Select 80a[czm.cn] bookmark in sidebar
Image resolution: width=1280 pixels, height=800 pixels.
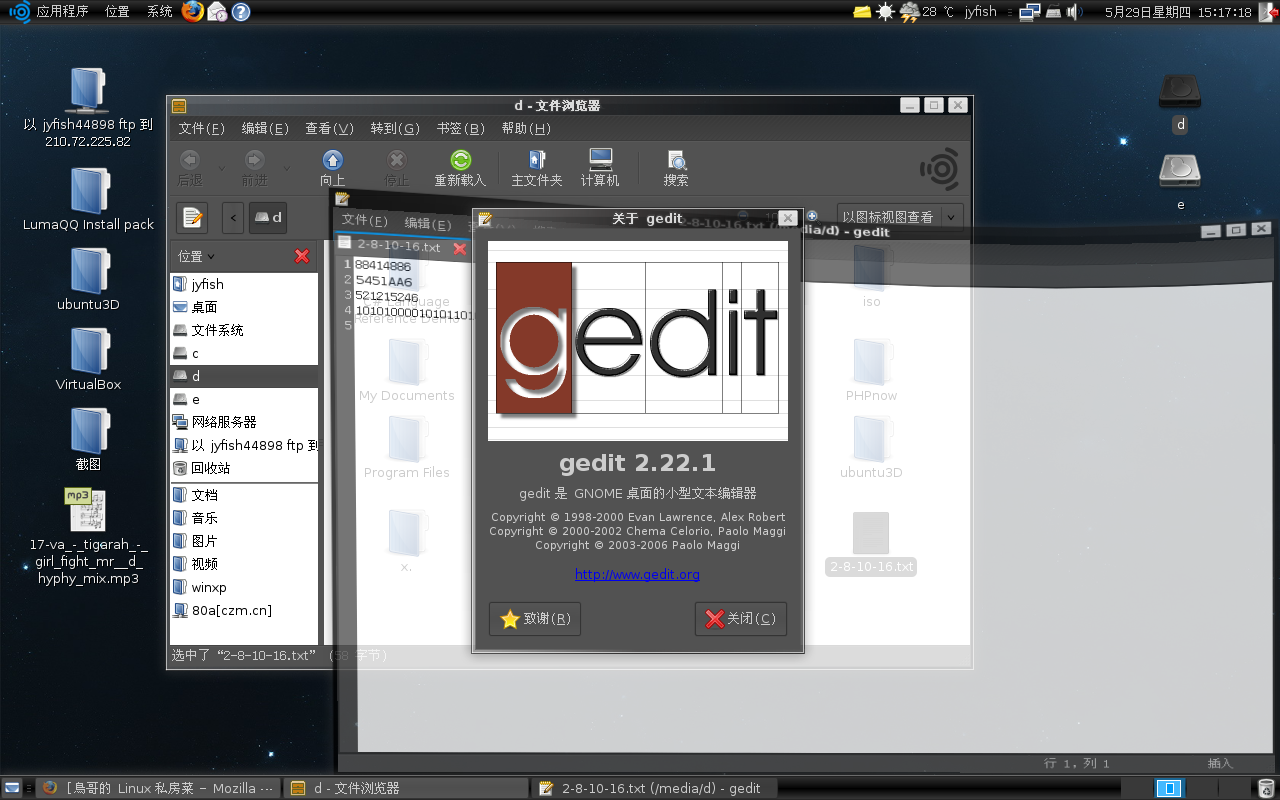244,610
